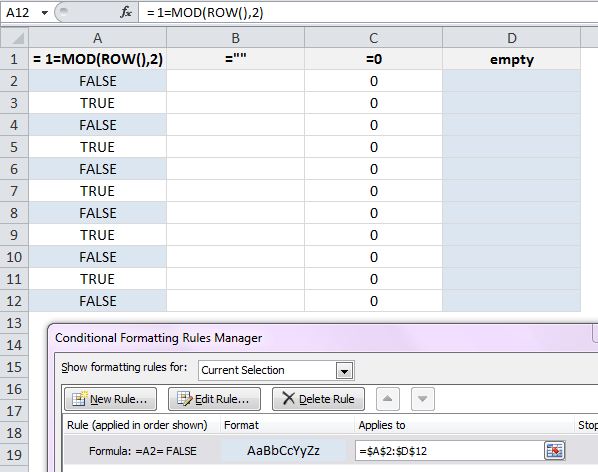Click the collapse dialog range selector icon

(555, 451)
